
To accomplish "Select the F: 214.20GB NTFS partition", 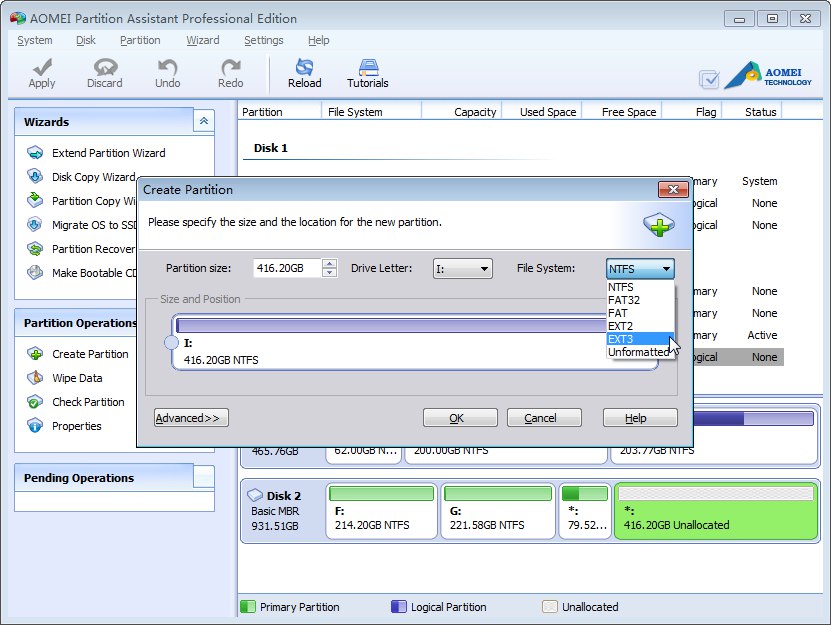I will point(382,510).
